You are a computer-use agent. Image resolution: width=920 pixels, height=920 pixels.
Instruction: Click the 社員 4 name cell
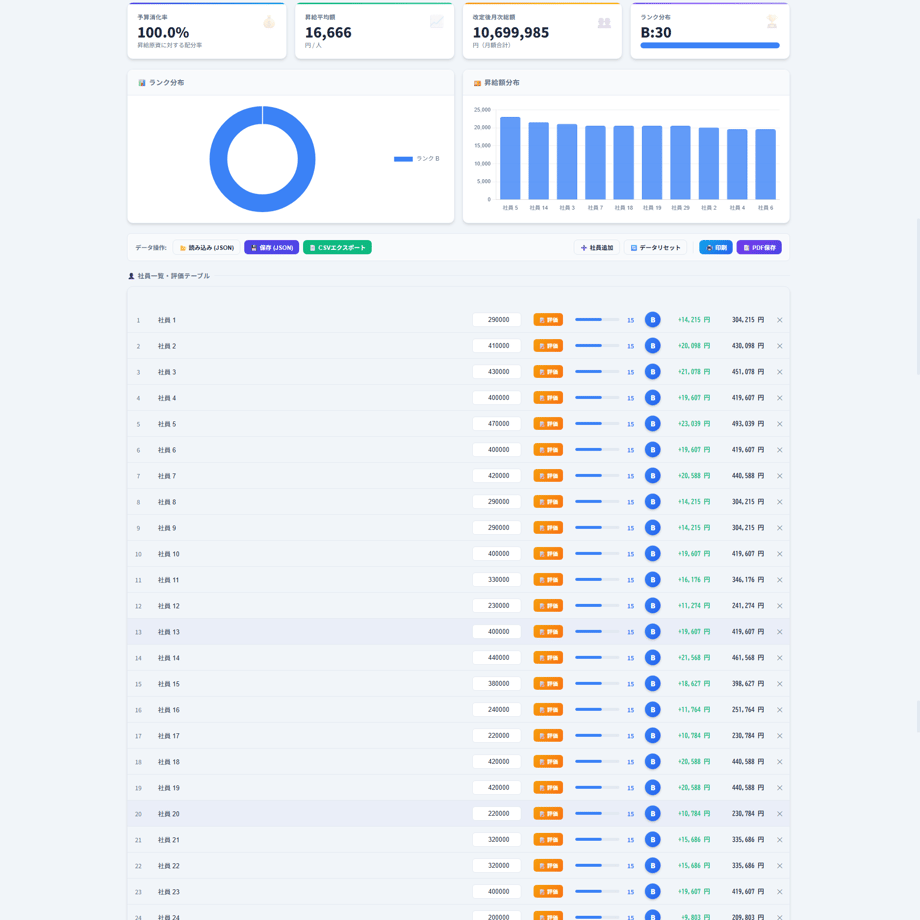pos(167,398)
